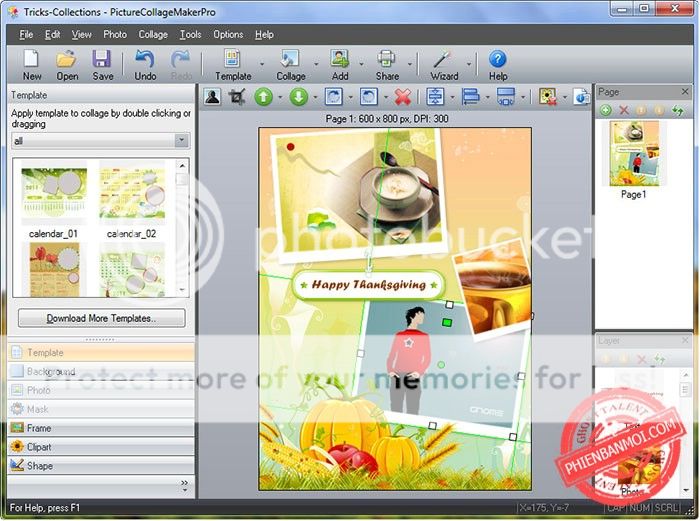The width and height of the screenshot is (700, 521).
Task: Click the align objects icon
Action: coord(471,96)
